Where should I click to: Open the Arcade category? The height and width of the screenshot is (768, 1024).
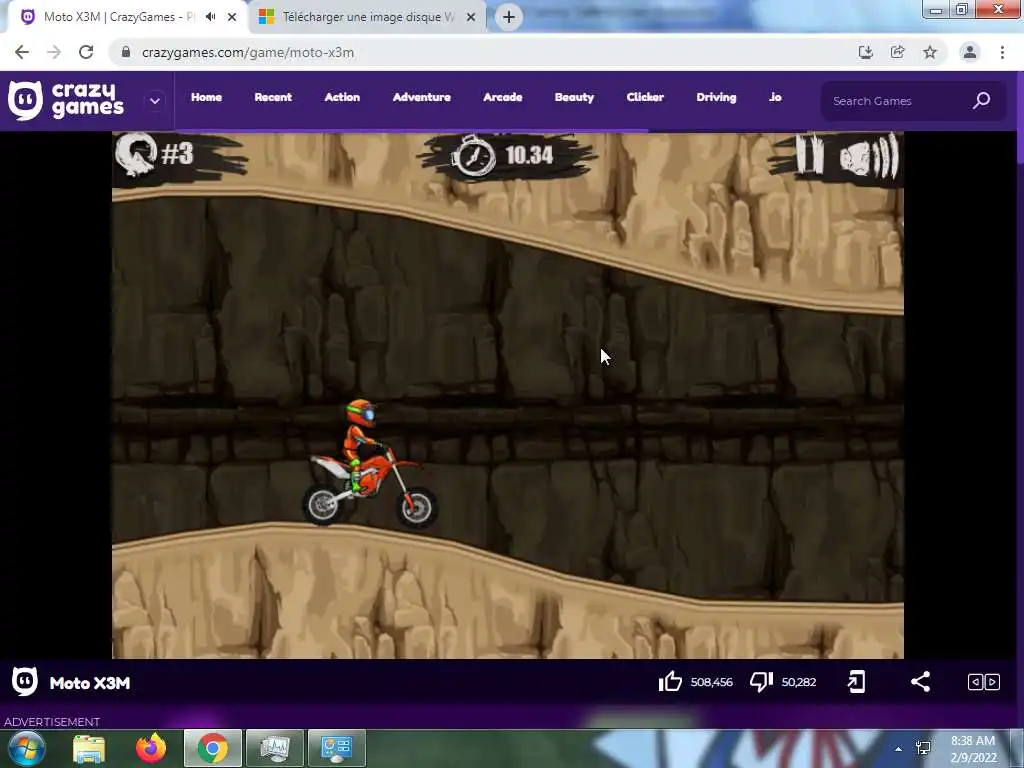coord(503,97)
